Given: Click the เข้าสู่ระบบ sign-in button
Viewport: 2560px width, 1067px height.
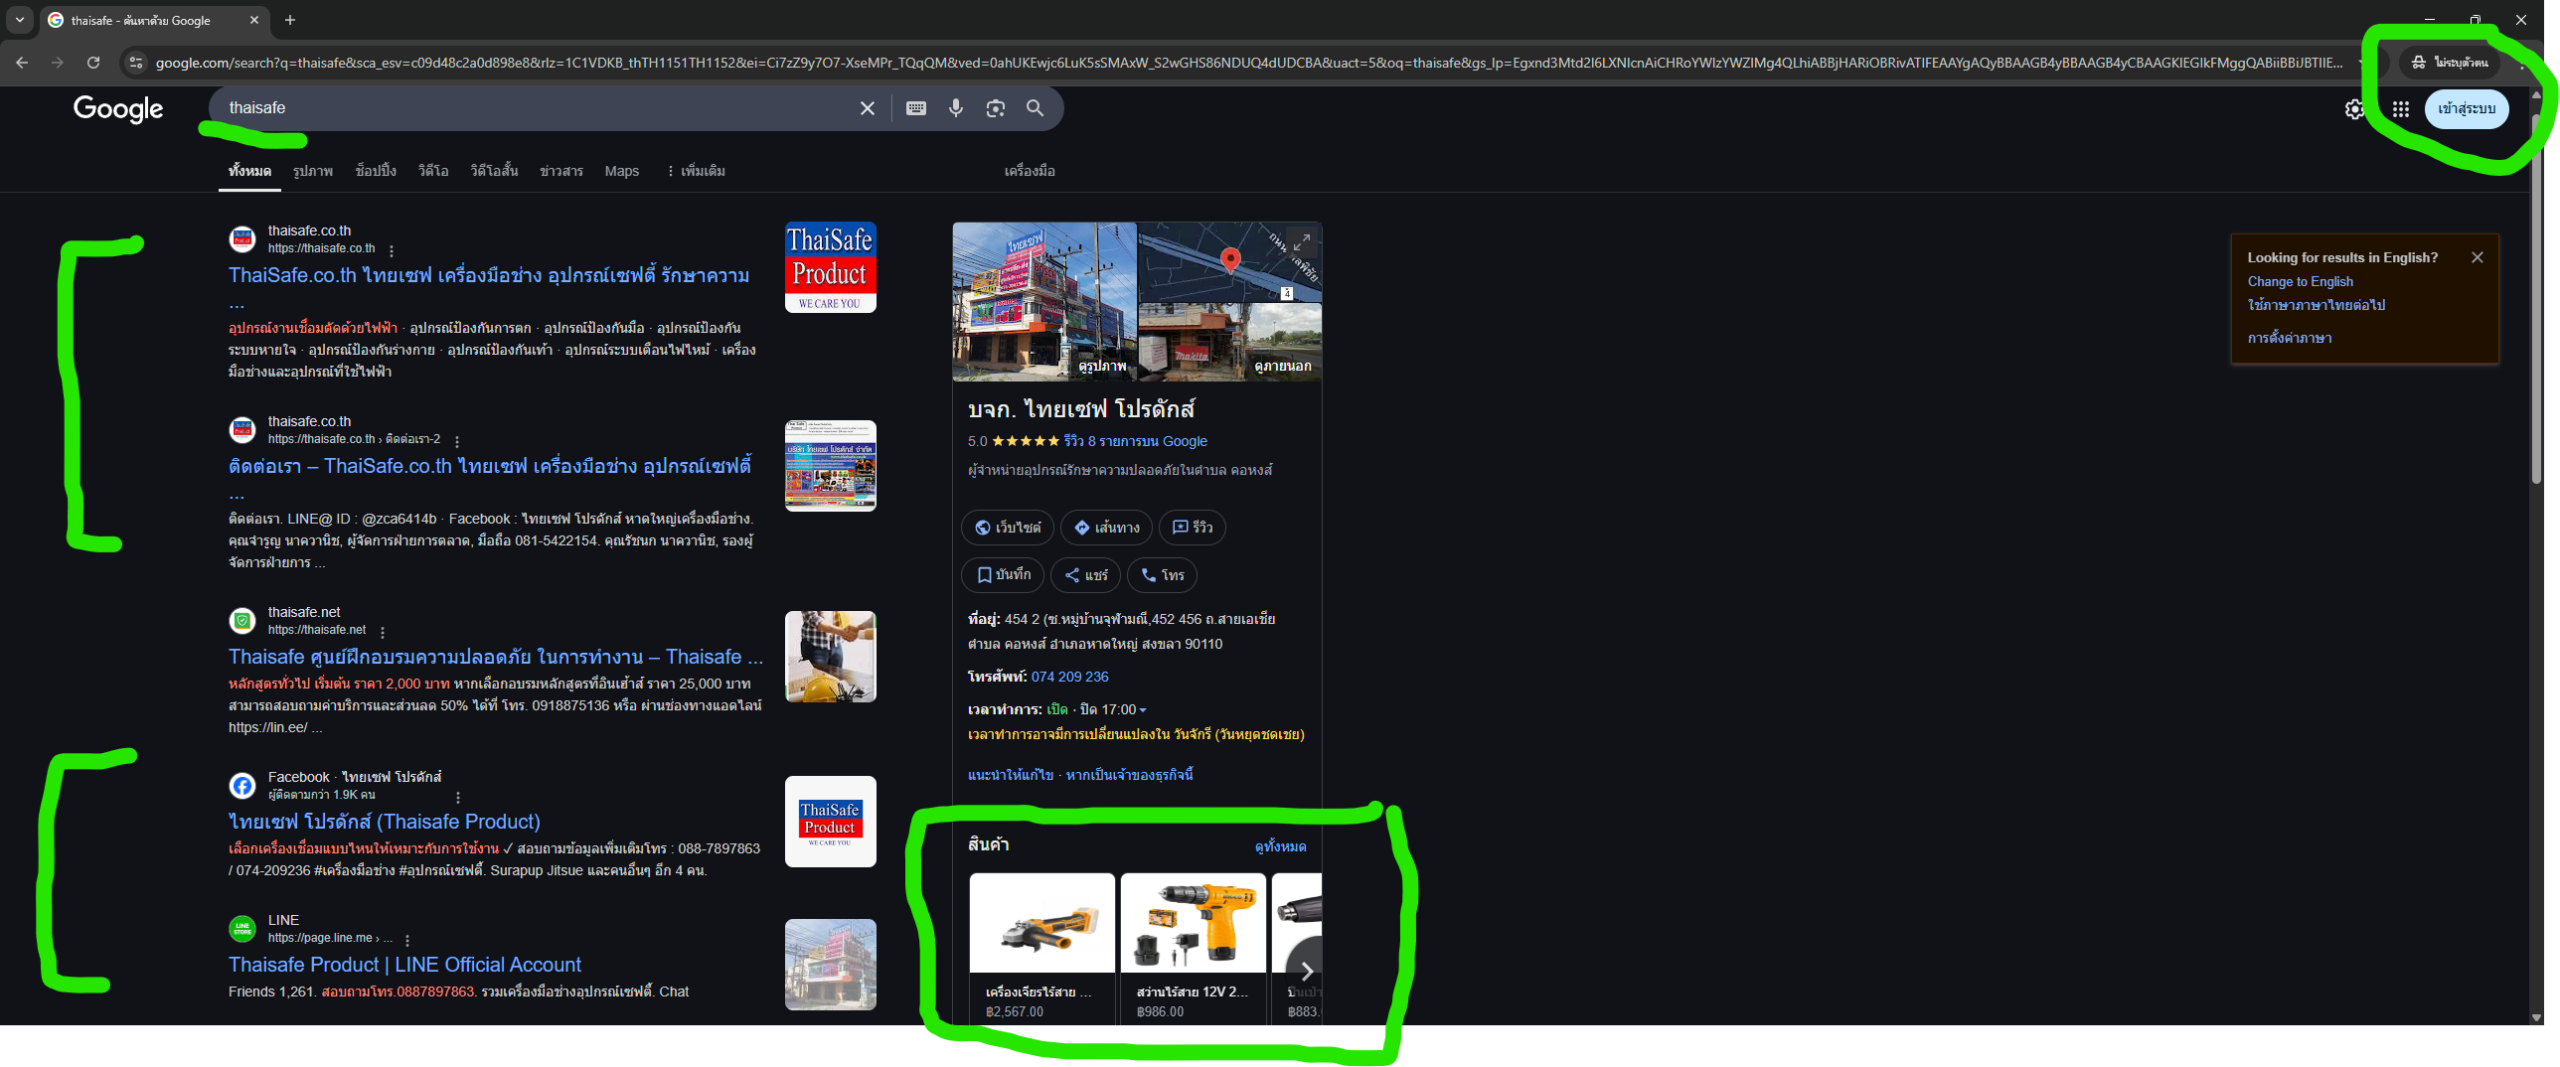Looking at the screenshot, I should (x=2466, y=109).
